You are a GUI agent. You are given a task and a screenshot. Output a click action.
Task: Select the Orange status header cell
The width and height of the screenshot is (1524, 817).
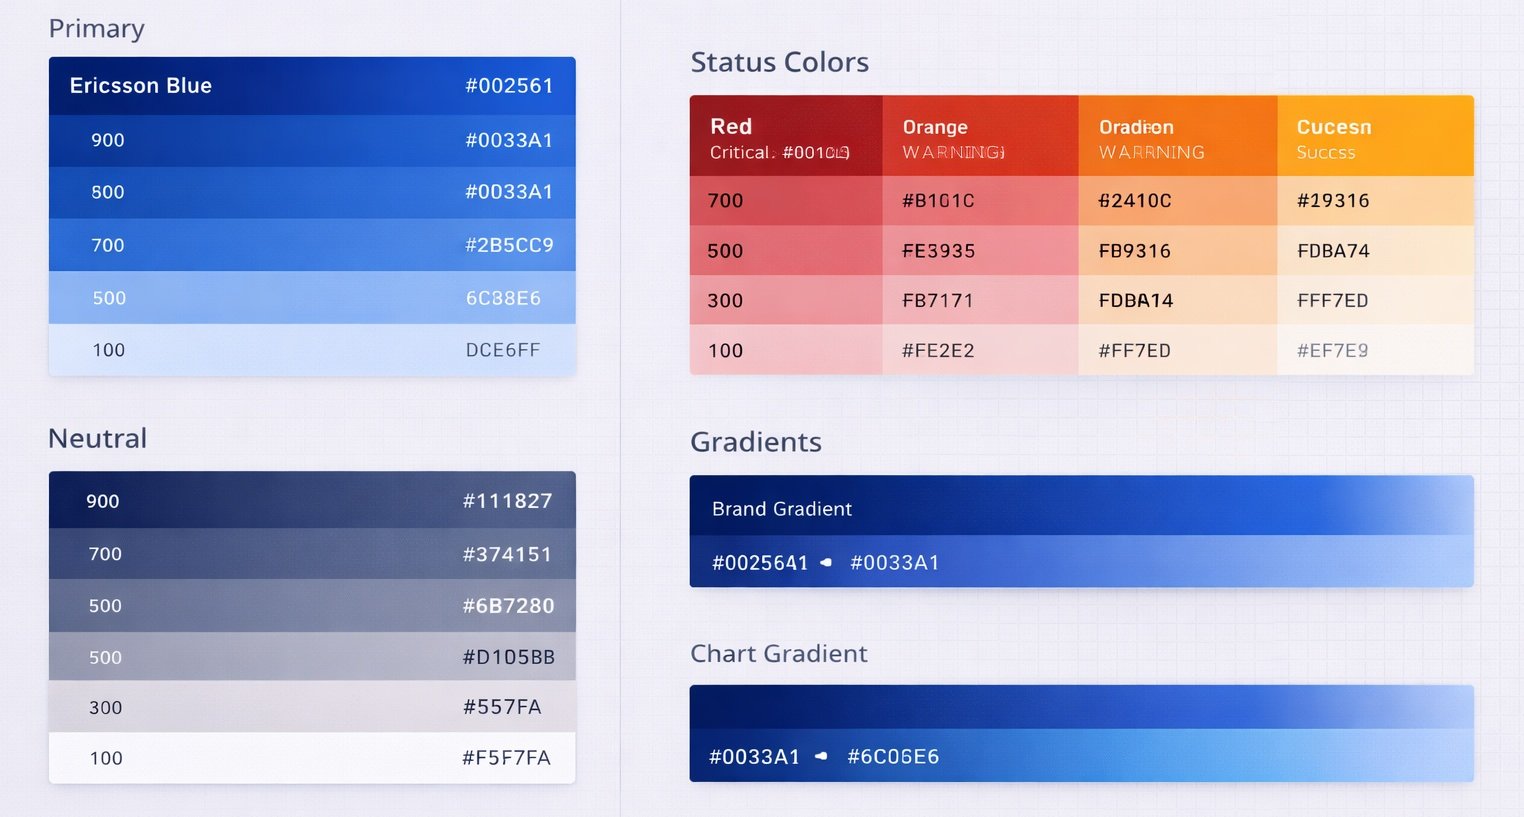pos(981,136)
